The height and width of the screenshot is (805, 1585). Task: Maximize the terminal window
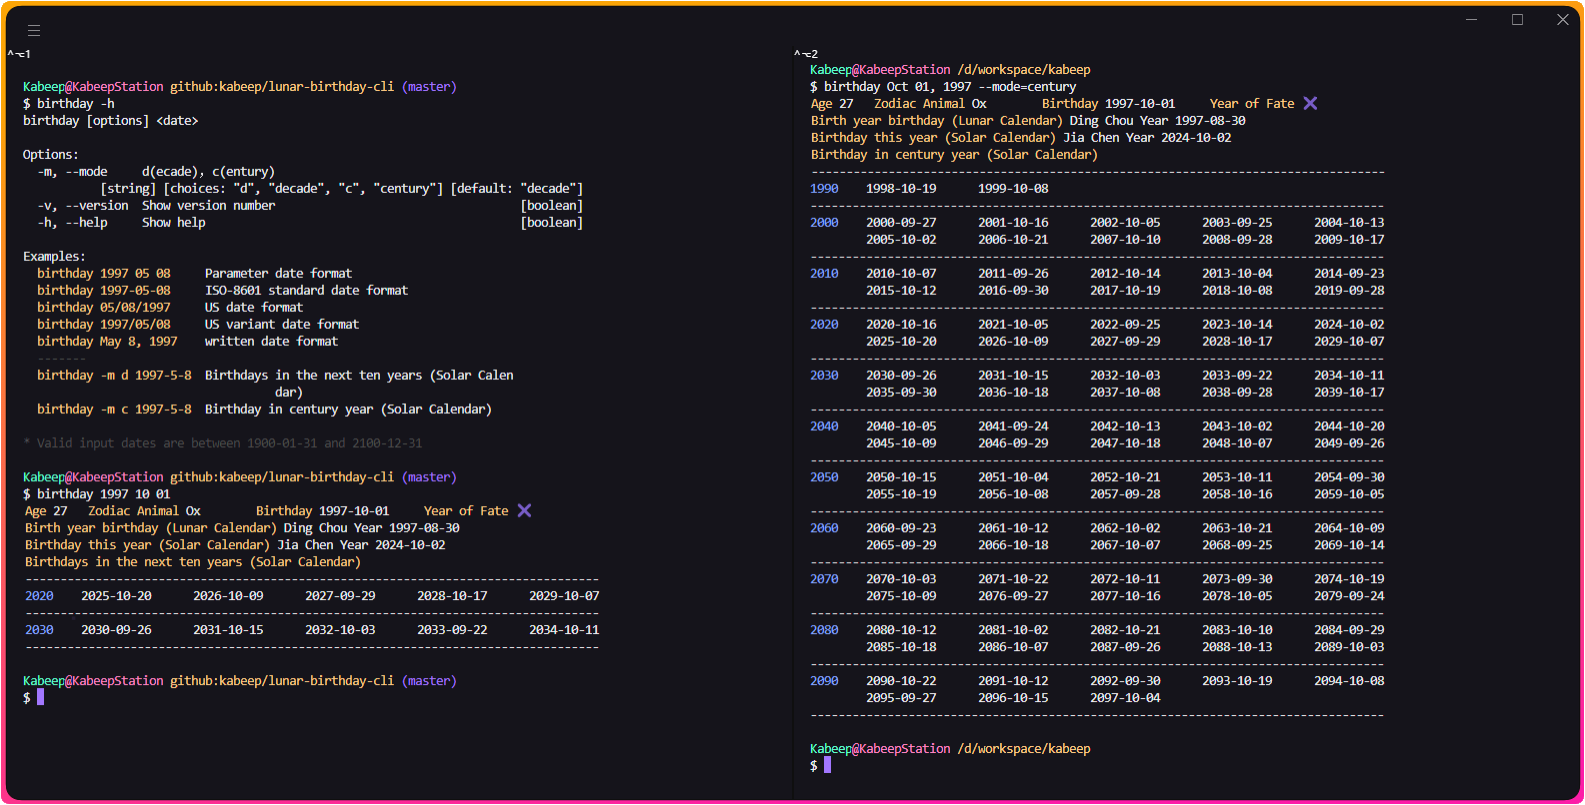point(1517,19)
